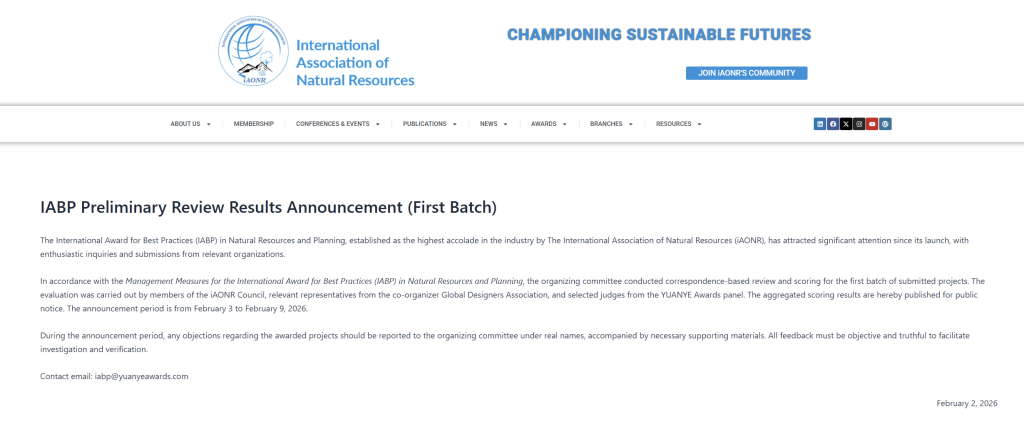Screen dimensions: 1024x424
Task: Open the YouTube social icon
Action: pos(872,124)
